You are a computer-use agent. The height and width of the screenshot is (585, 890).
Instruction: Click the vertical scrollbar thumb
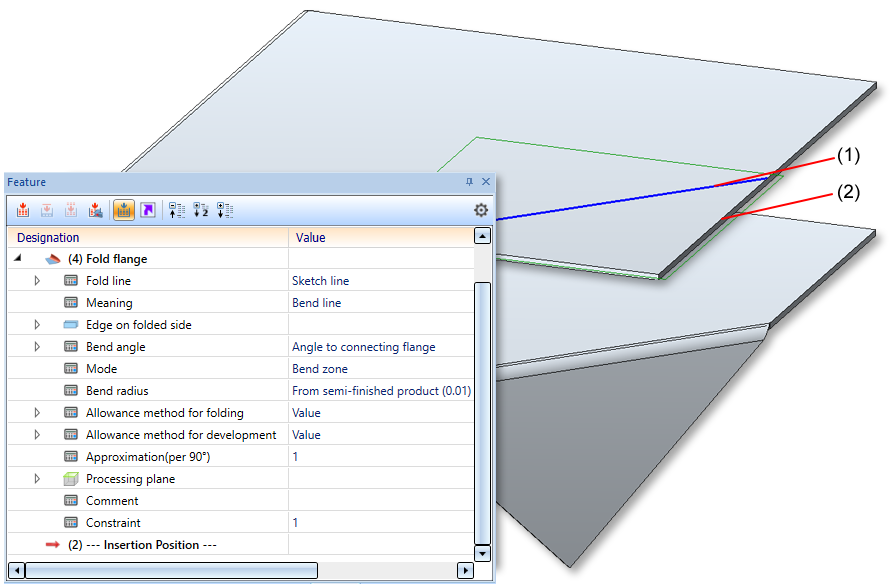pos(482,413)
